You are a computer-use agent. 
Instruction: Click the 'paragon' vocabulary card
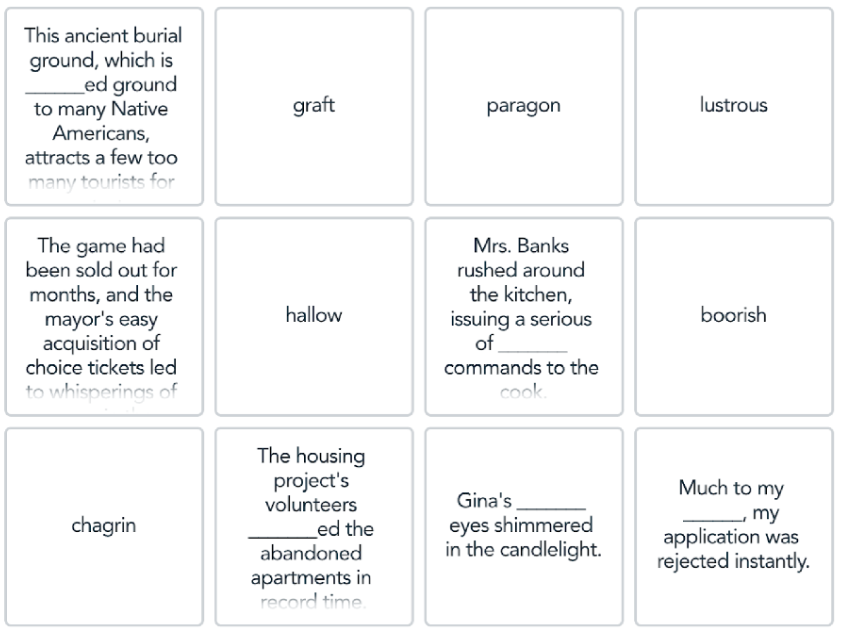click(x=523, y=105)
